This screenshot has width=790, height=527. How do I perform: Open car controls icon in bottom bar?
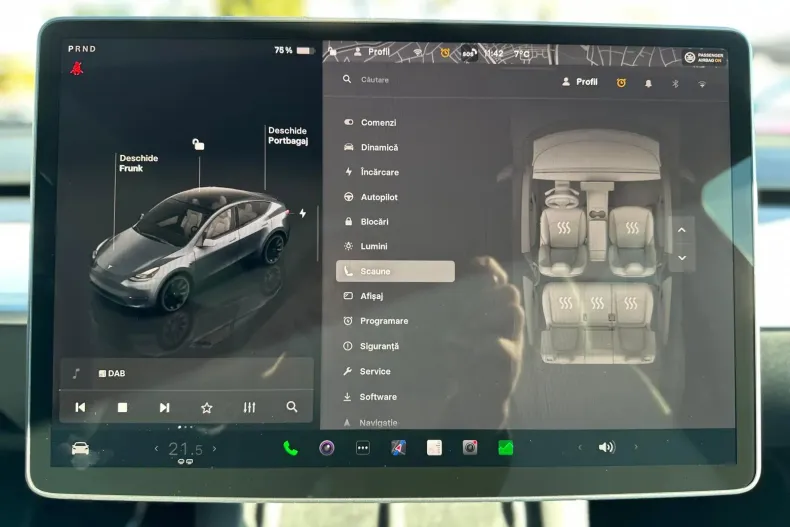tap(80, 448)
